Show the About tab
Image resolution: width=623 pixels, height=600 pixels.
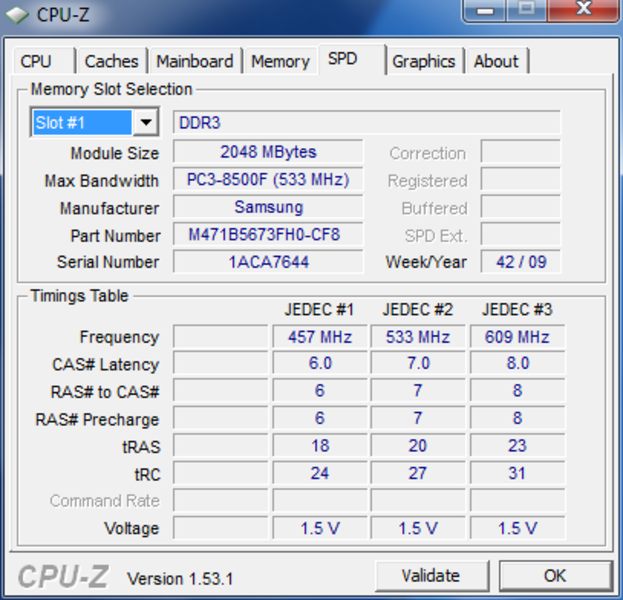(x=496, y=61)
